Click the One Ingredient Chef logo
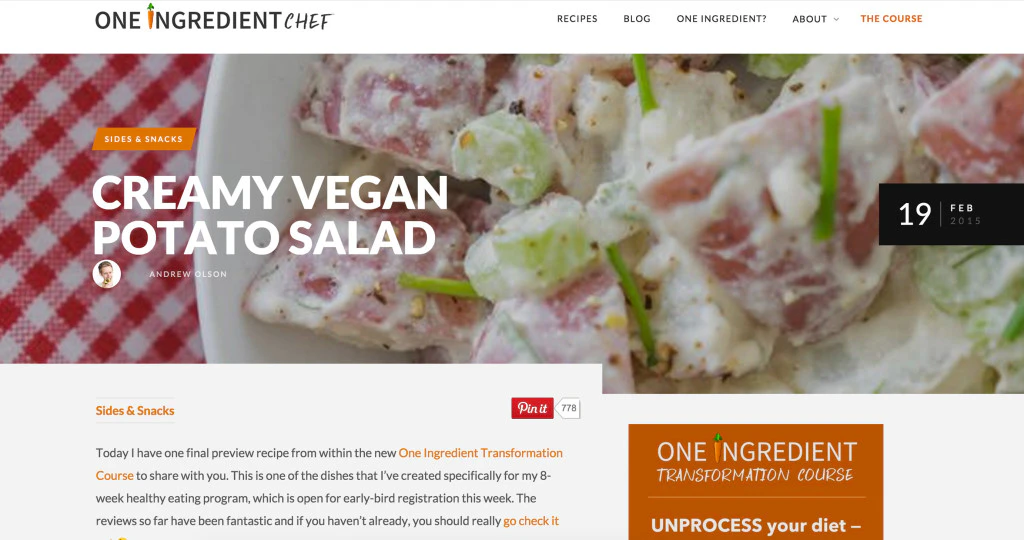1024x540 pixels. [x=214, y=18]
